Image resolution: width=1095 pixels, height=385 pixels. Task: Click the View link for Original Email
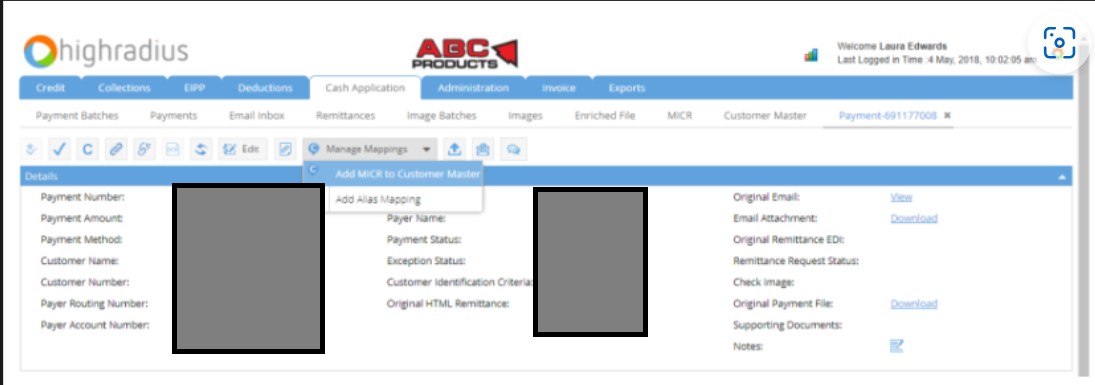(x=902, y=197)
